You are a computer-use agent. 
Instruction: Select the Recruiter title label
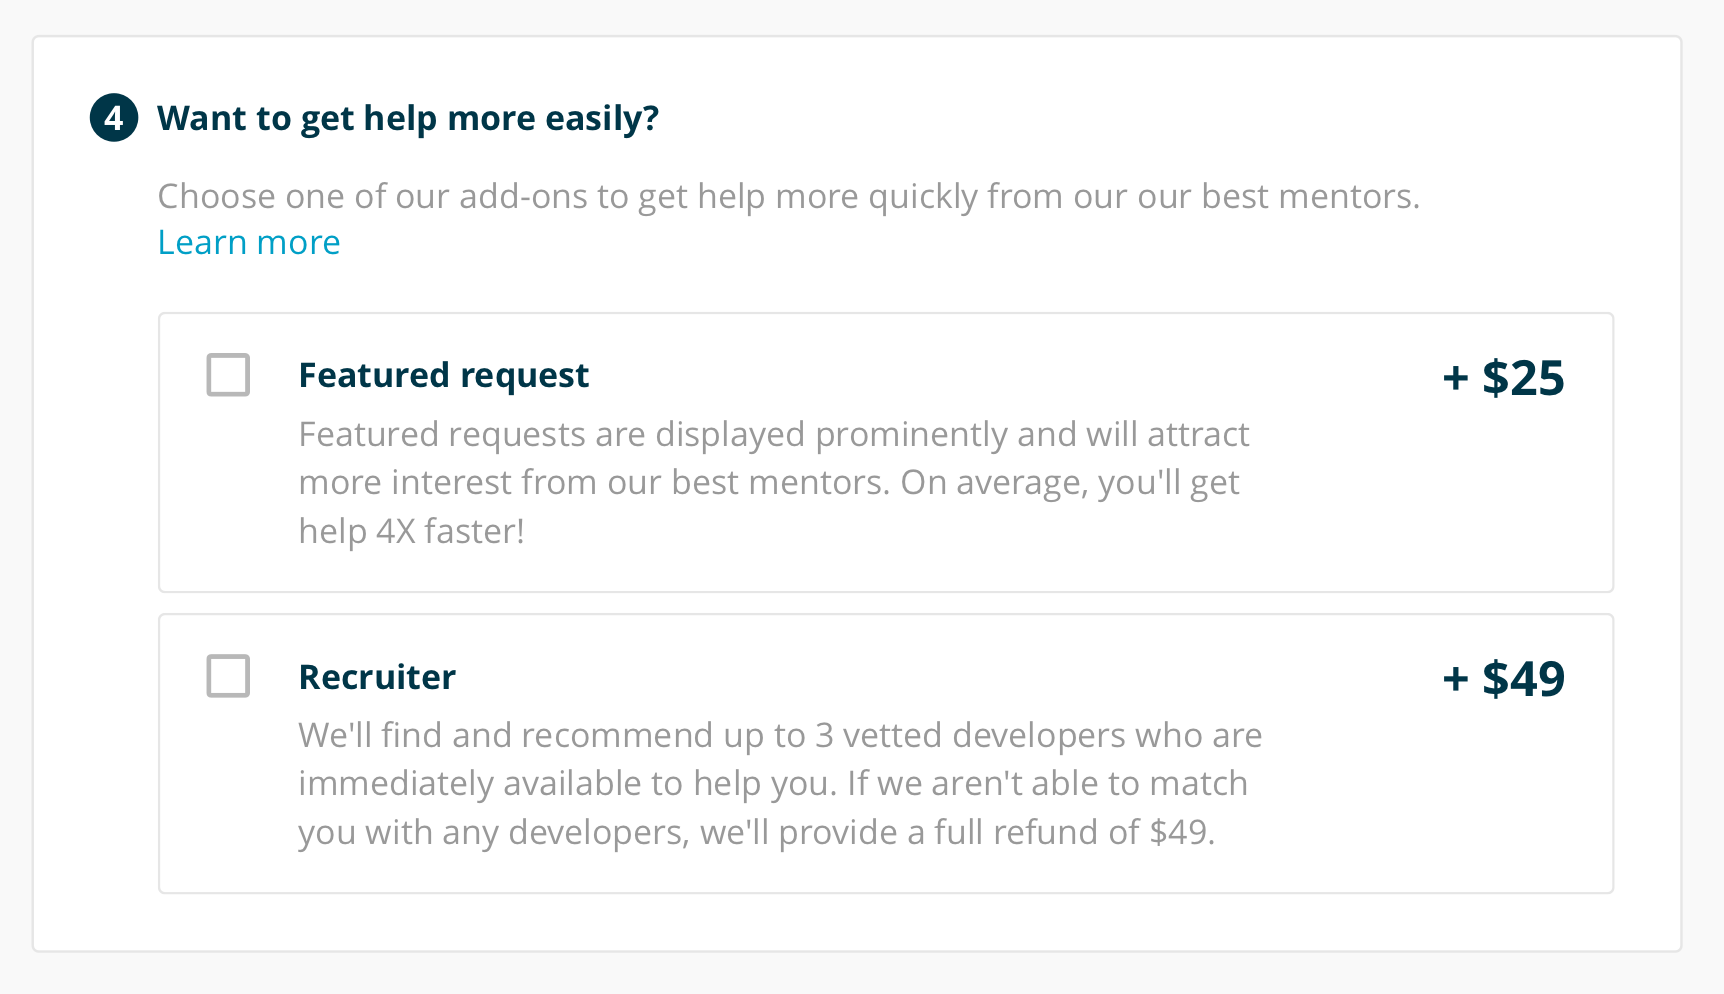tap(377, 677)
